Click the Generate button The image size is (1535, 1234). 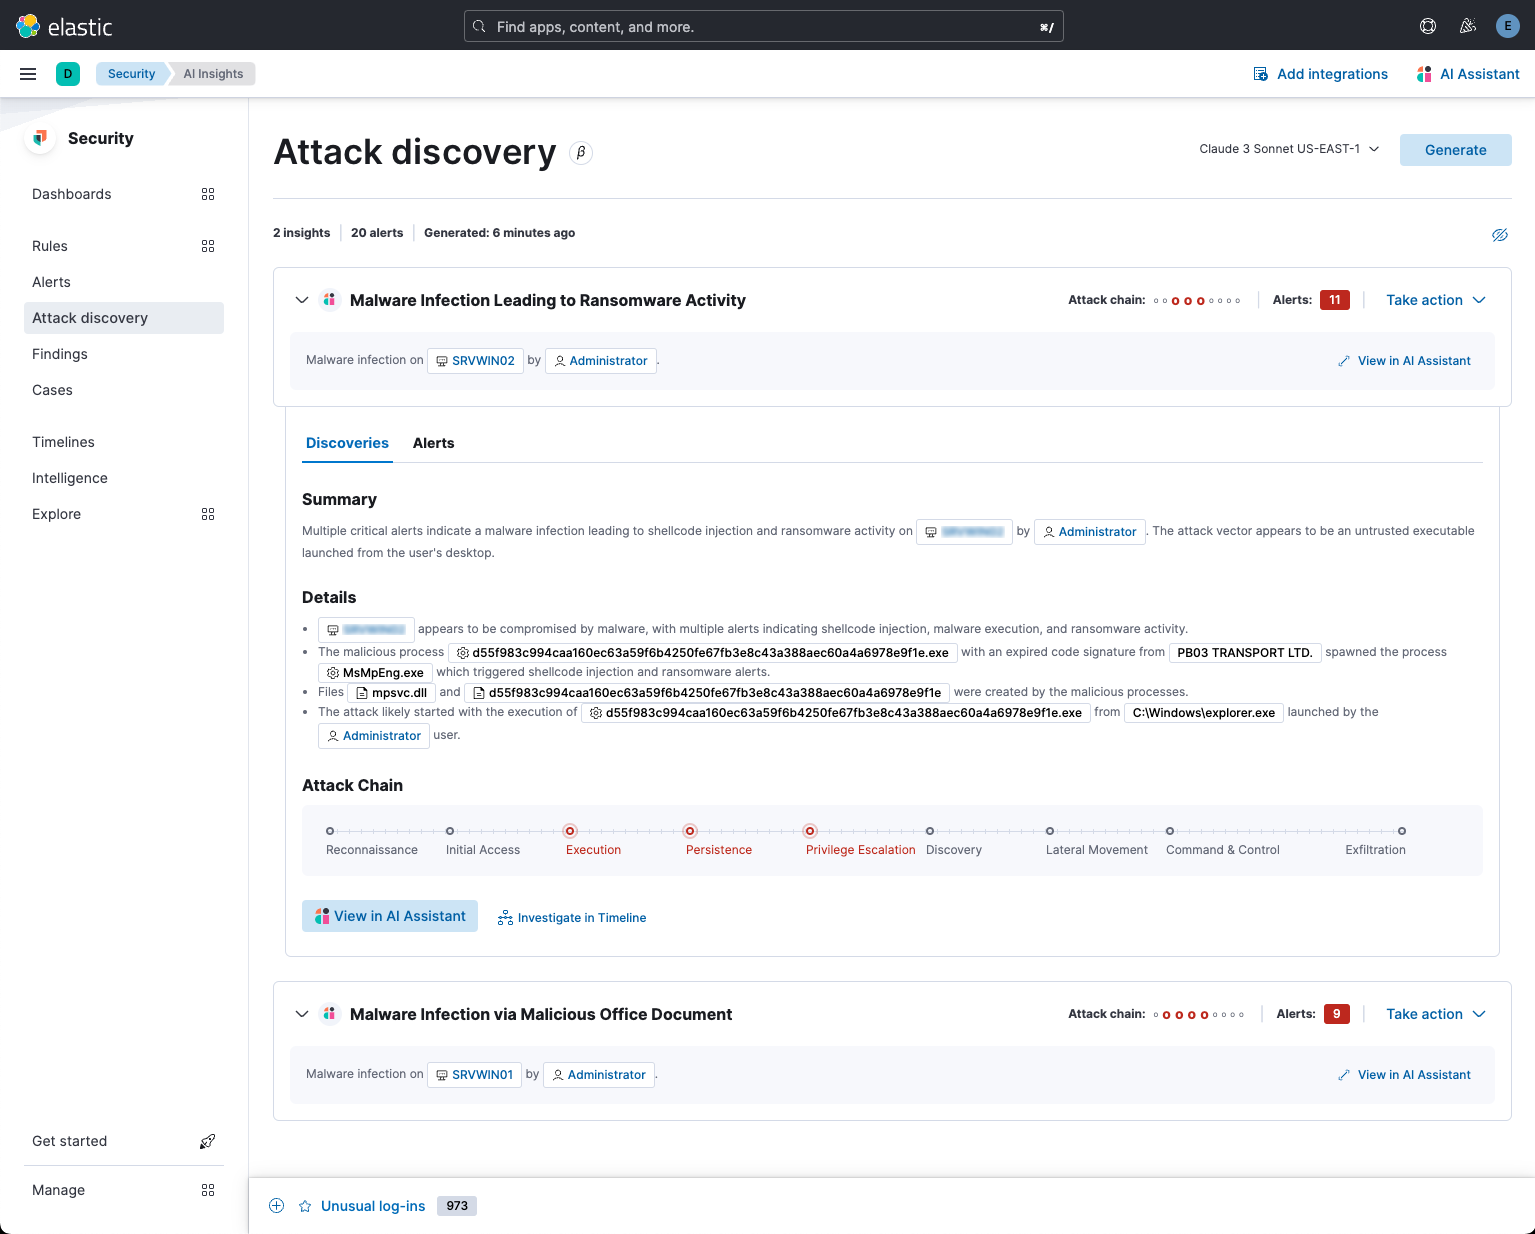(1455, 150)
